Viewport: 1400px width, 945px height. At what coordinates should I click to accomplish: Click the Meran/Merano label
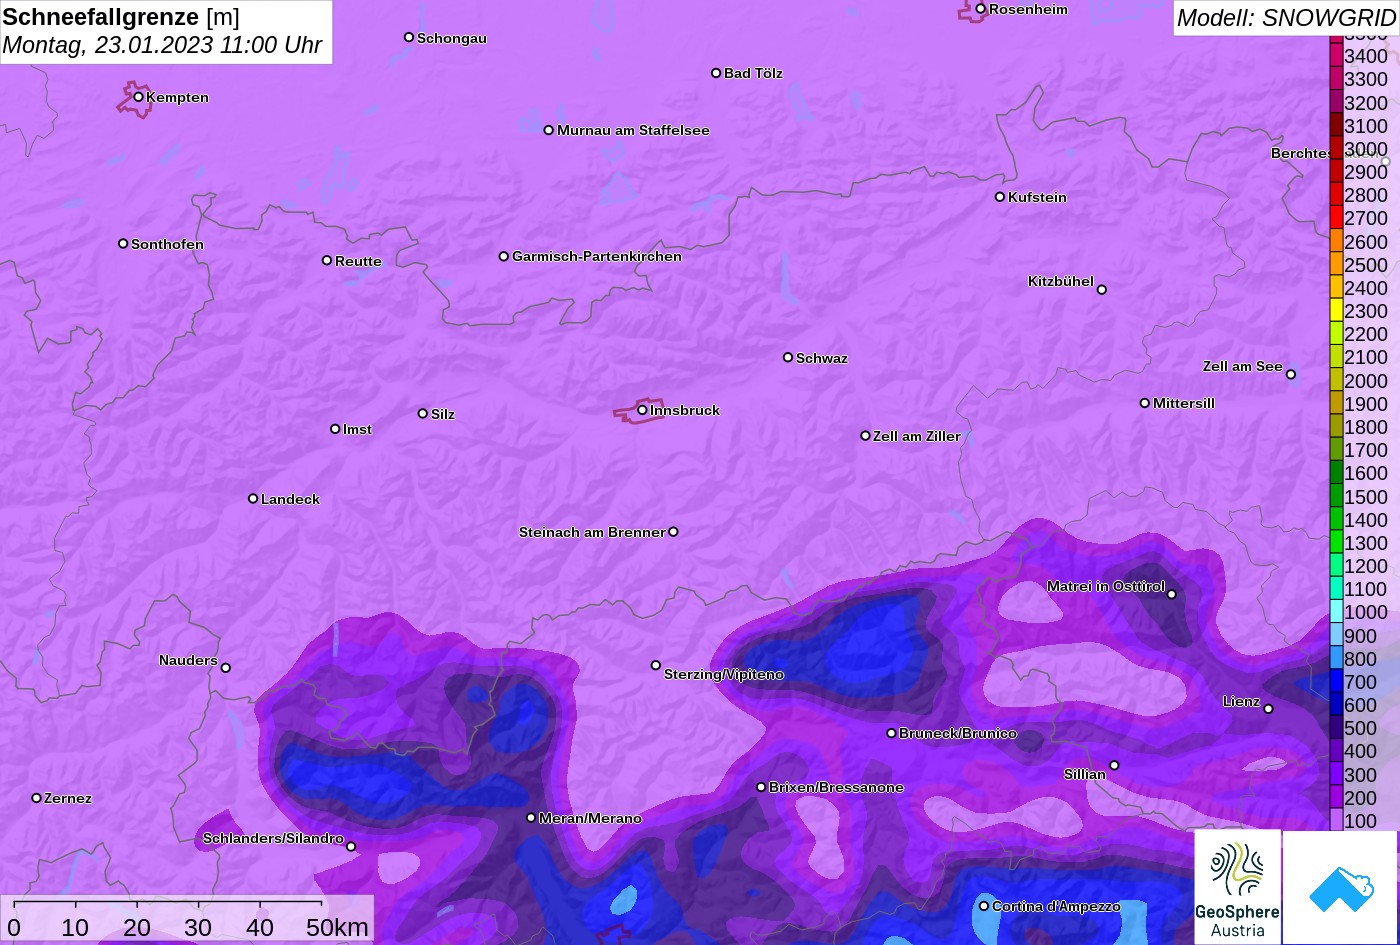tap(590, 818)
